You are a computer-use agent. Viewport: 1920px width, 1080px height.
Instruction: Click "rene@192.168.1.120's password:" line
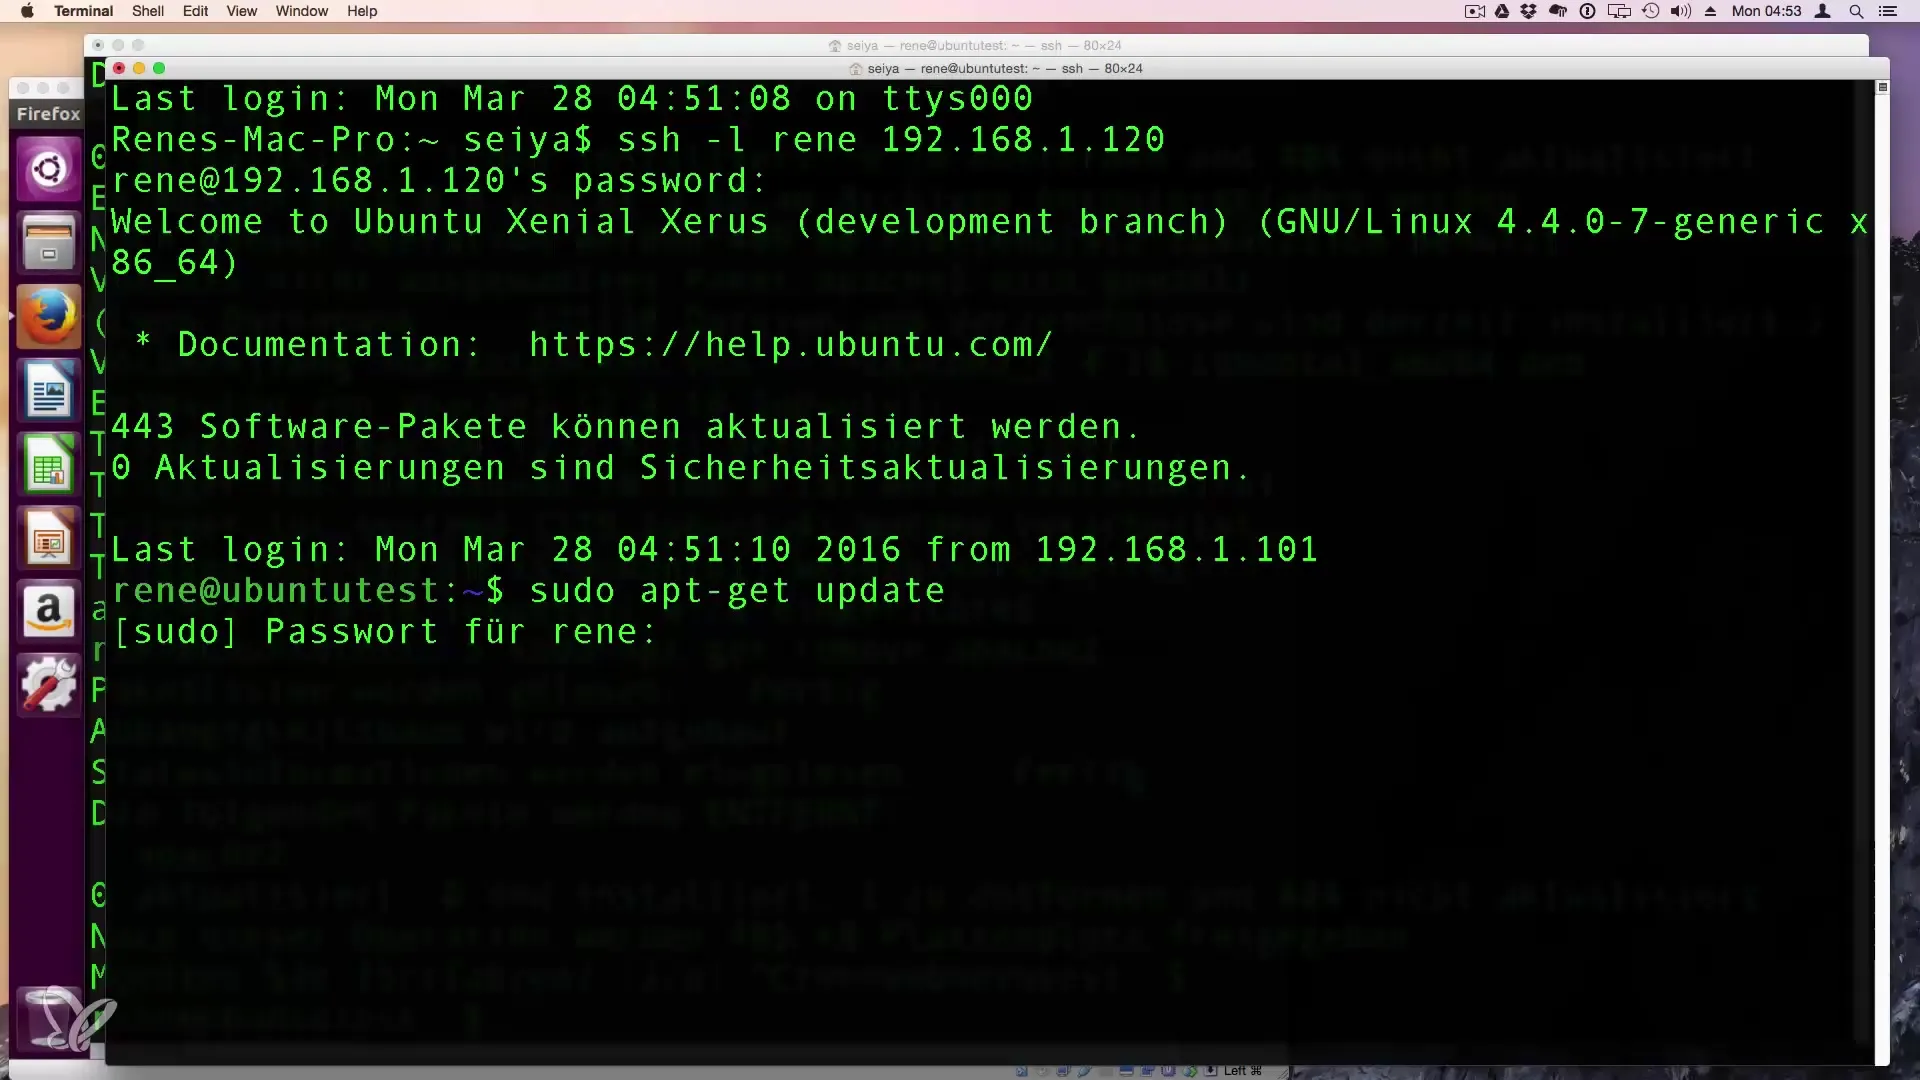tap(439, 180)
